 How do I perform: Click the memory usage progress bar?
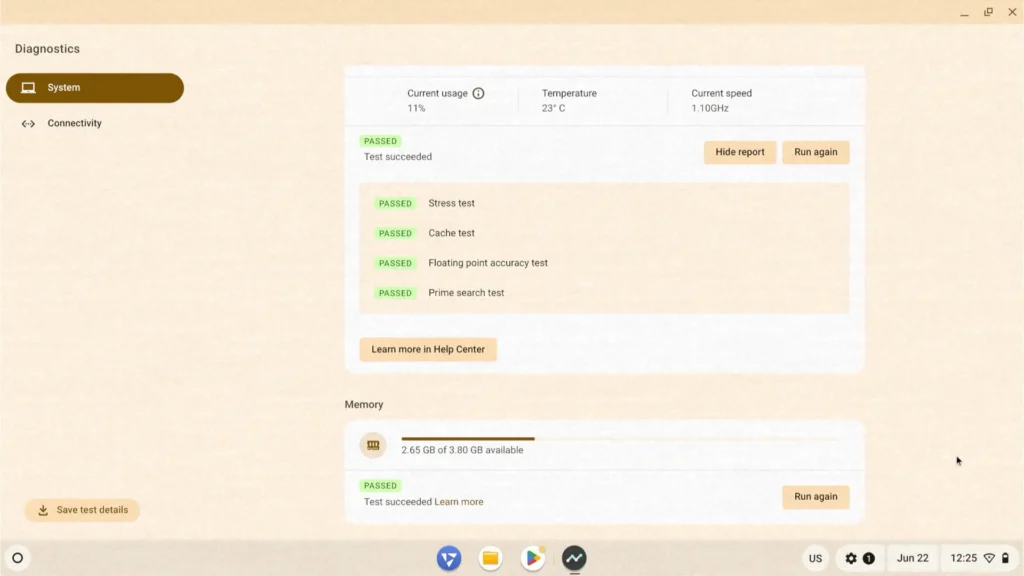tap(620, 439)
